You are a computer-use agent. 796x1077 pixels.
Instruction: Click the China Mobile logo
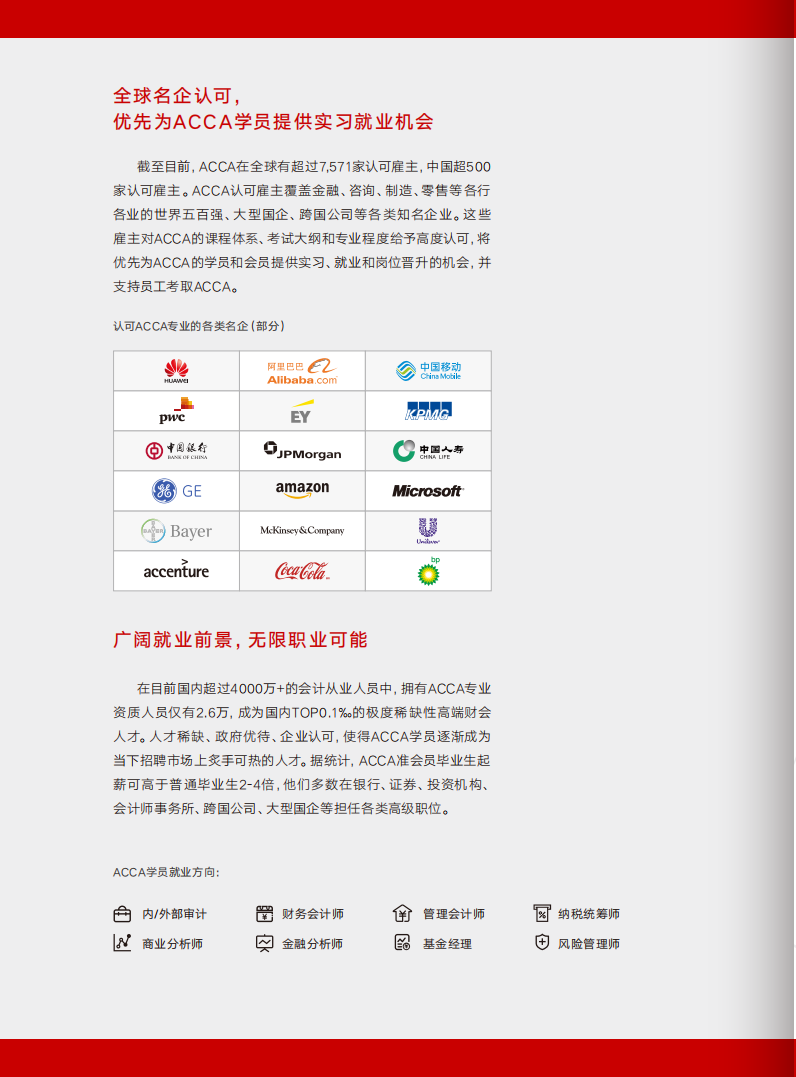429,371
